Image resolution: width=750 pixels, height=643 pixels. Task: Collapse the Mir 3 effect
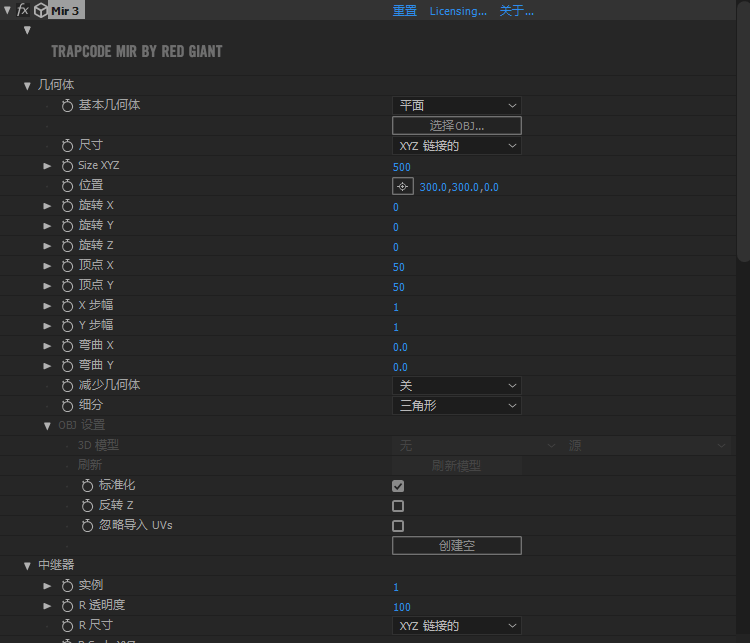(x=7, y=10)
